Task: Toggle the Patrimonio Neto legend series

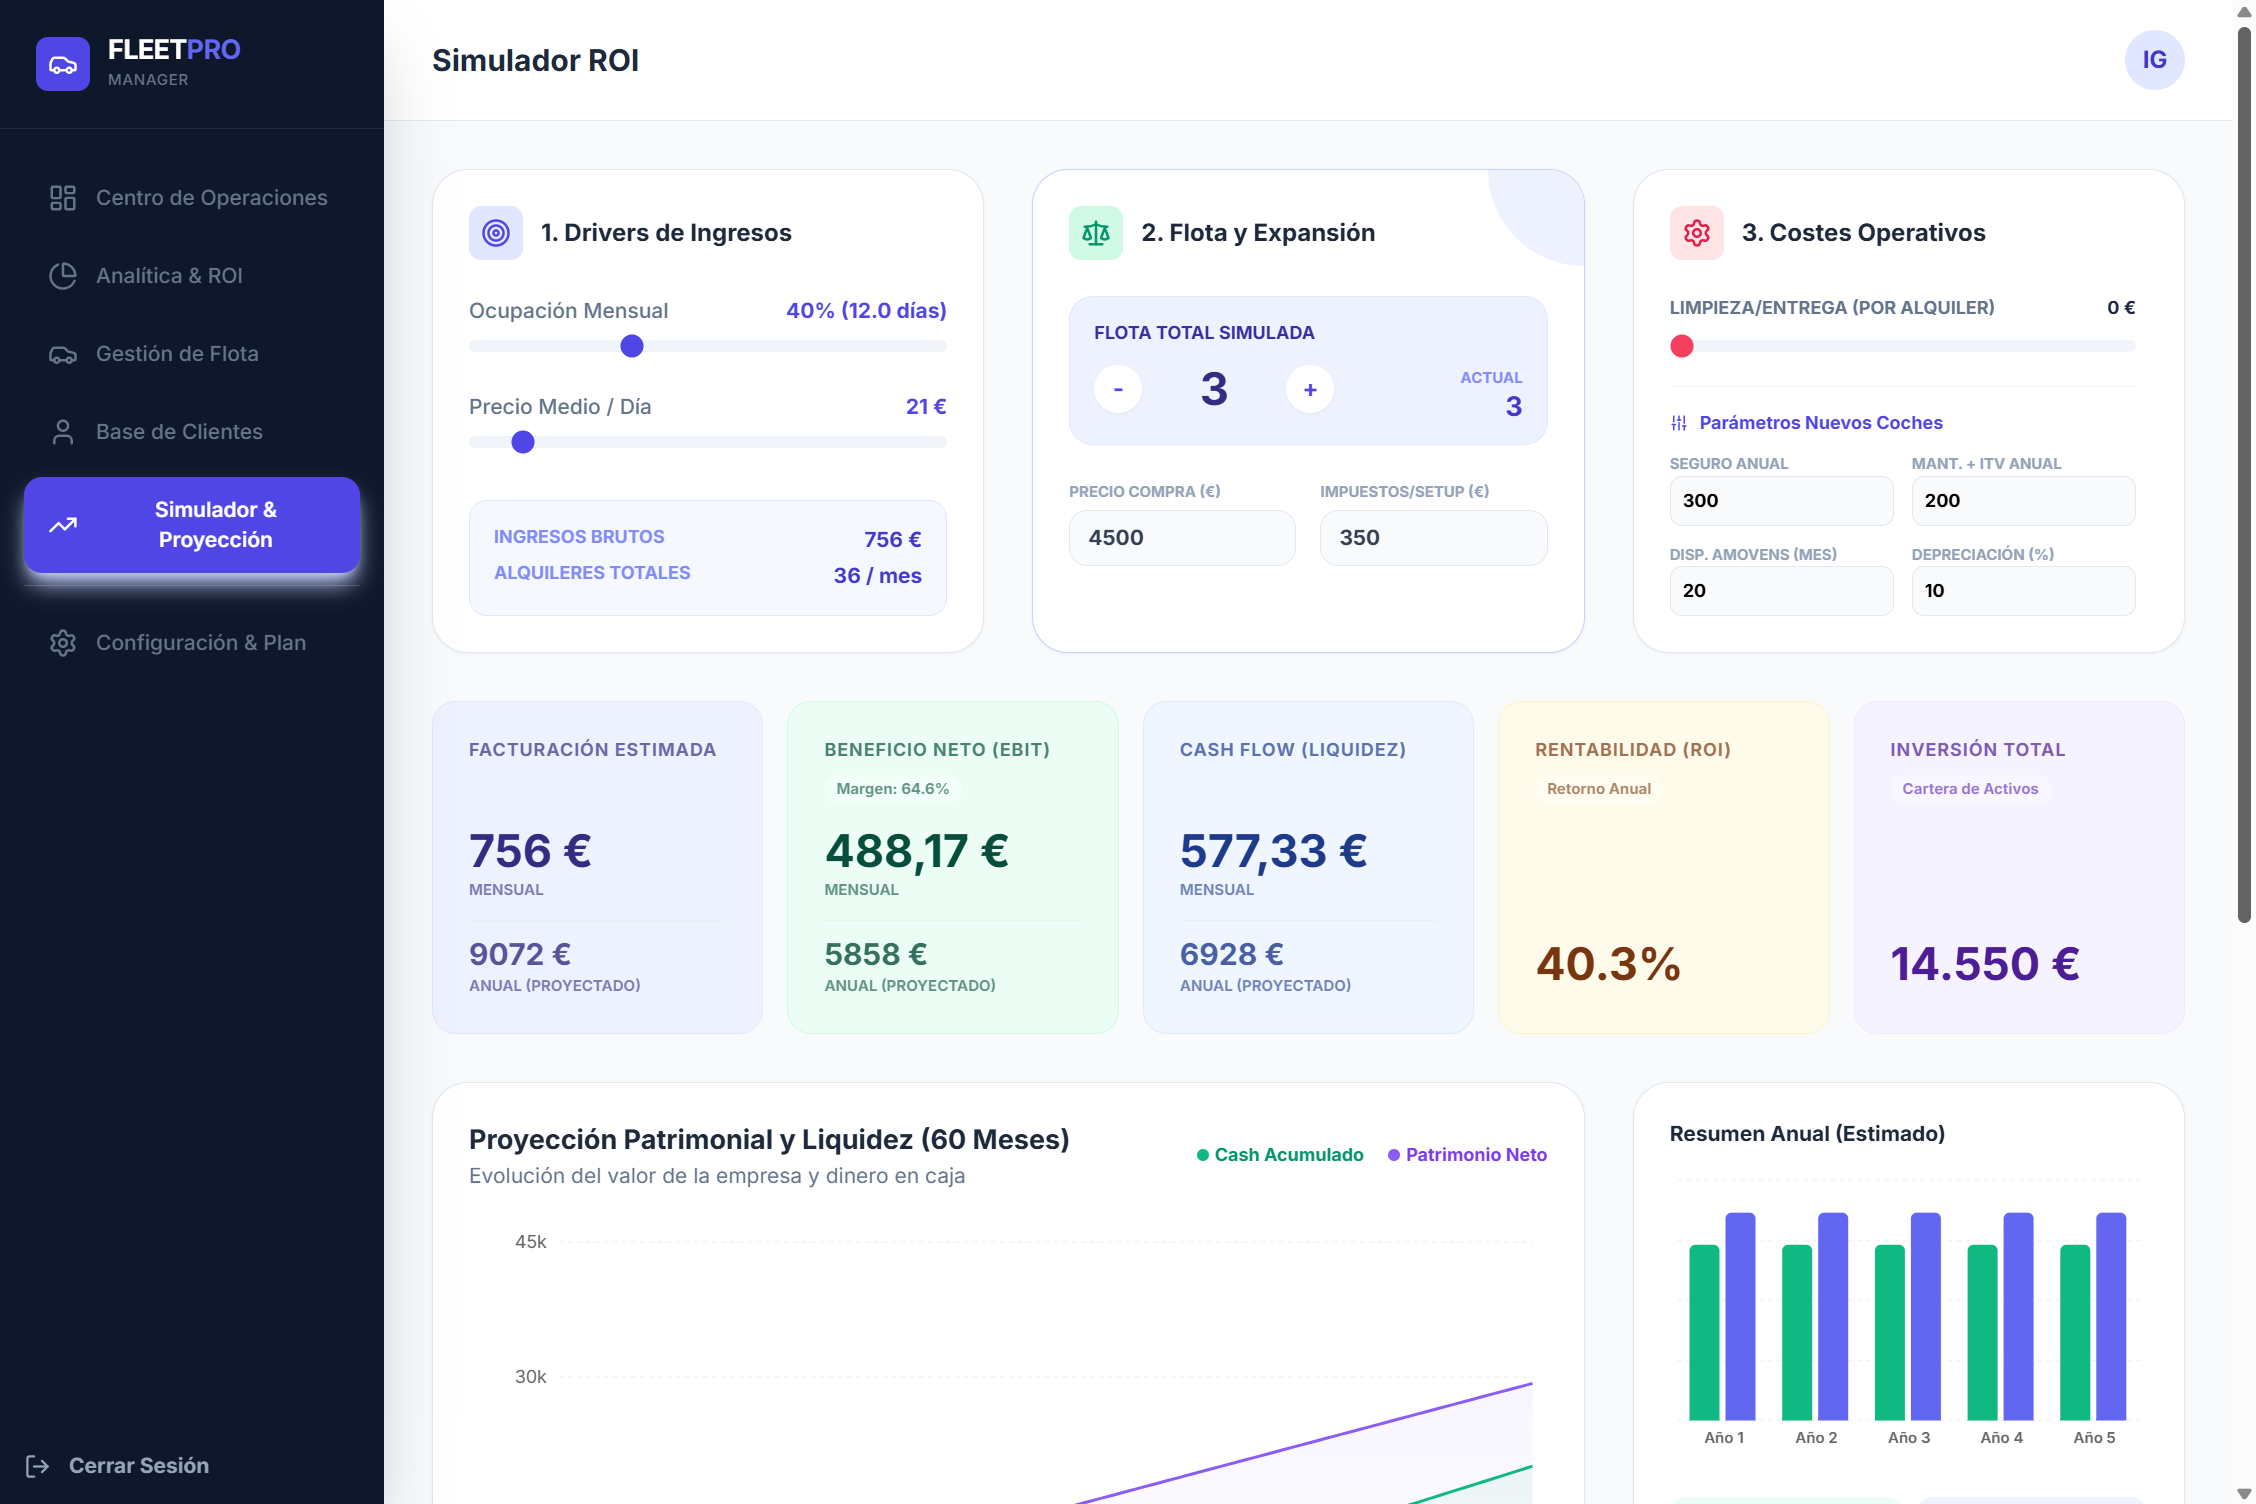Action: pyautogui.click(x=1467, y=1155)
